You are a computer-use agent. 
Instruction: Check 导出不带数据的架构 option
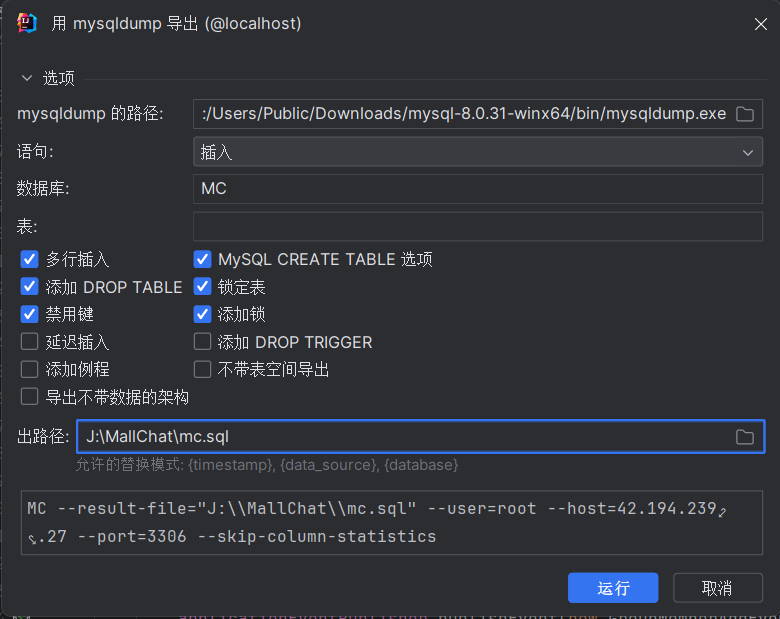pos(29,397)
